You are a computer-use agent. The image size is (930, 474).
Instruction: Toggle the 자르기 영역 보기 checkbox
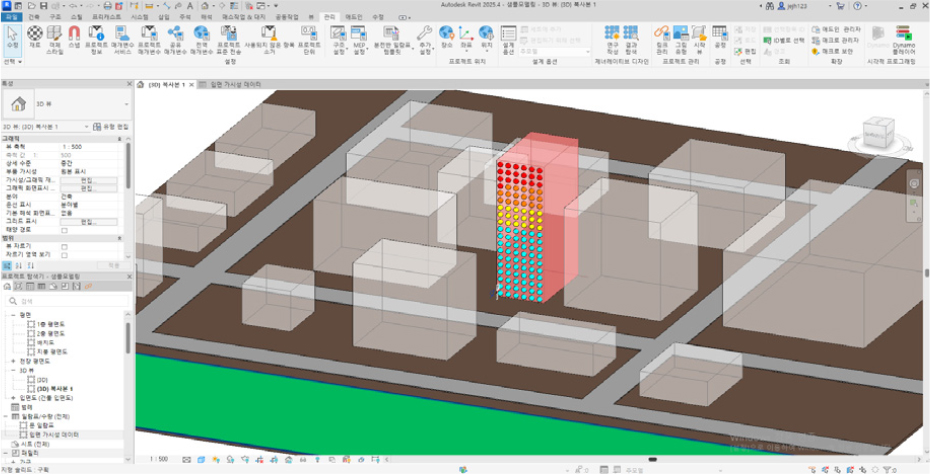pos(65,255)
